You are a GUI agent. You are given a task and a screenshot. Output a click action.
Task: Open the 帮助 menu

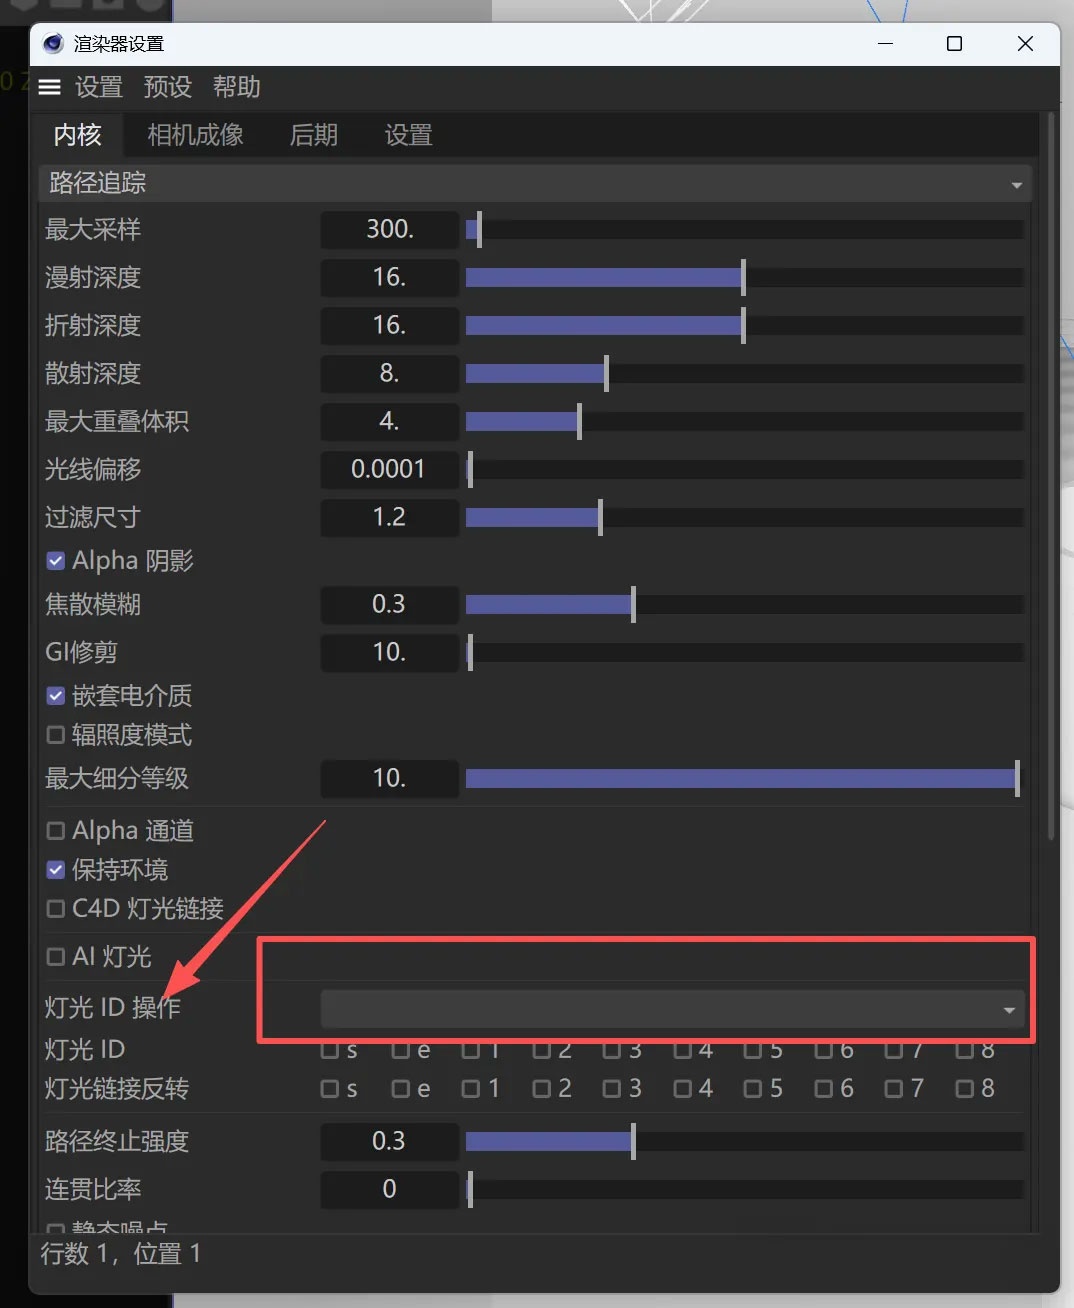pos(236,88)
